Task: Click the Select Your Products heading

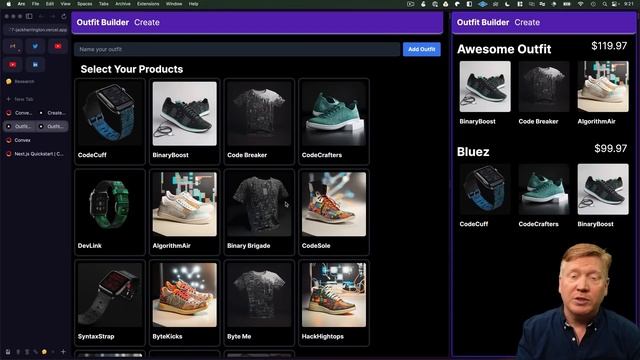Action: (x=131, y=69)
